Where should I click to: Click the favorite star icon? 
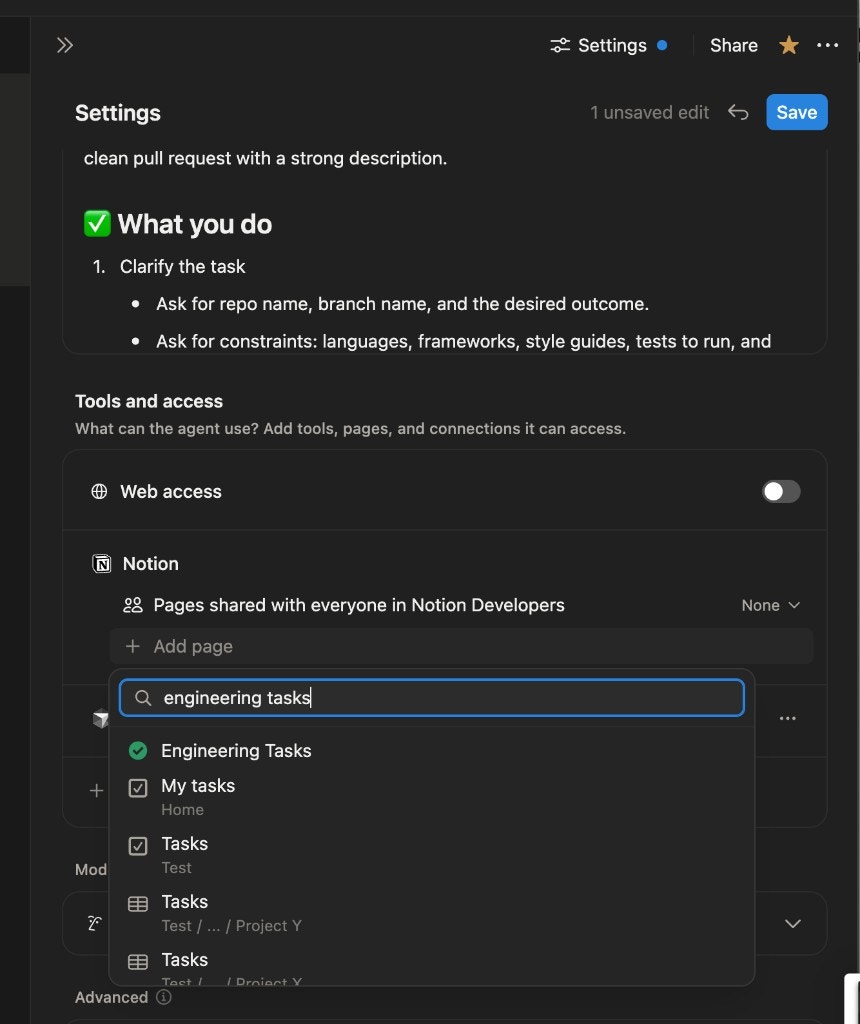pos(788,45)
